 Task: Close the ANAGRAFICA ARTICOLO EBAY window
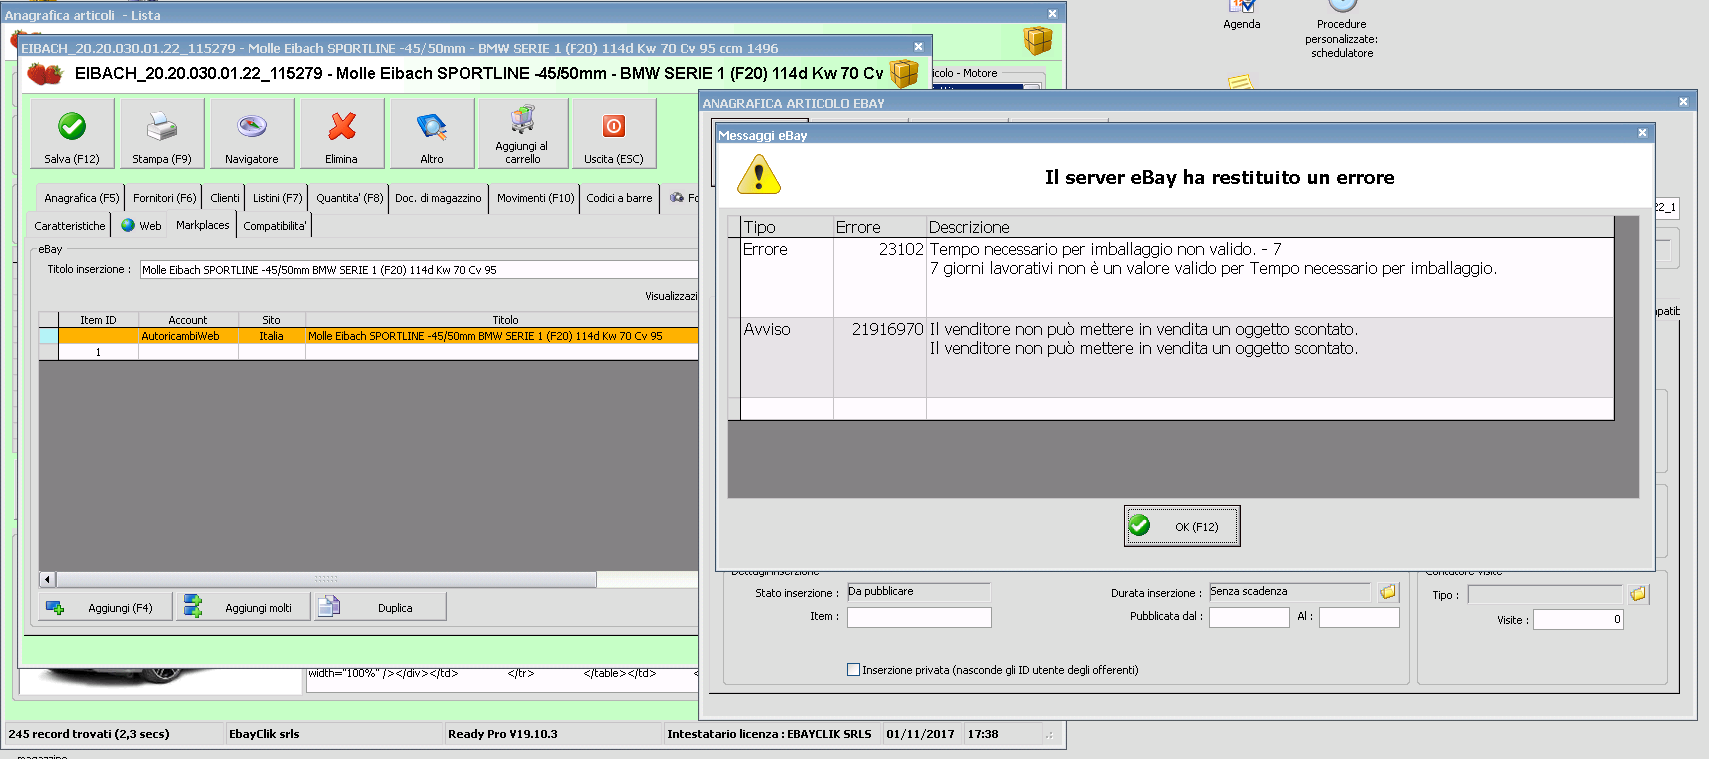(1683, 102)
